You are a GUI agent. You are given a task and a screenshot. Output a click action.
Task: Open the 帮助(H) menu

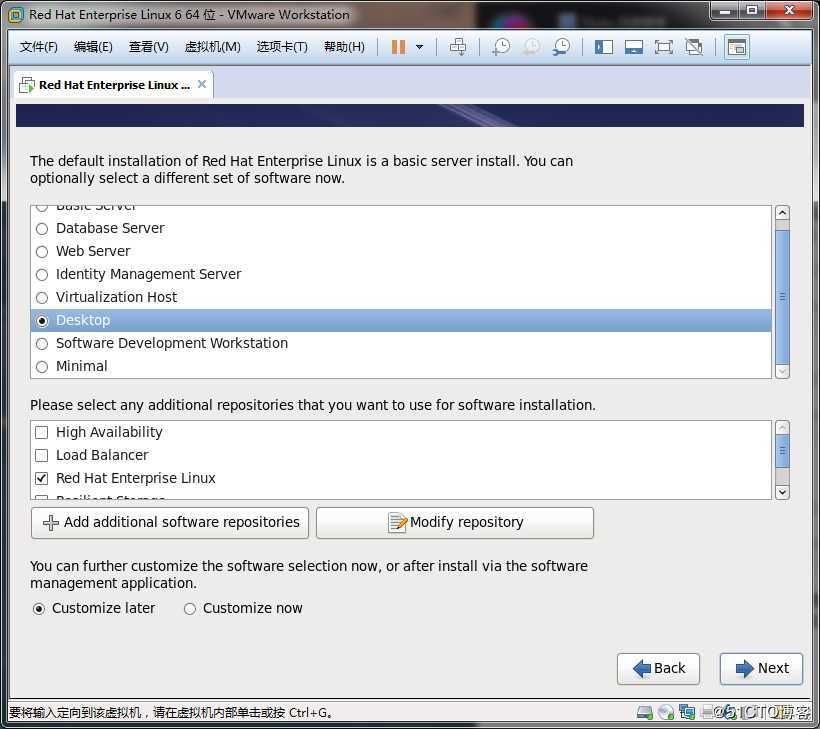pos(344,47)
